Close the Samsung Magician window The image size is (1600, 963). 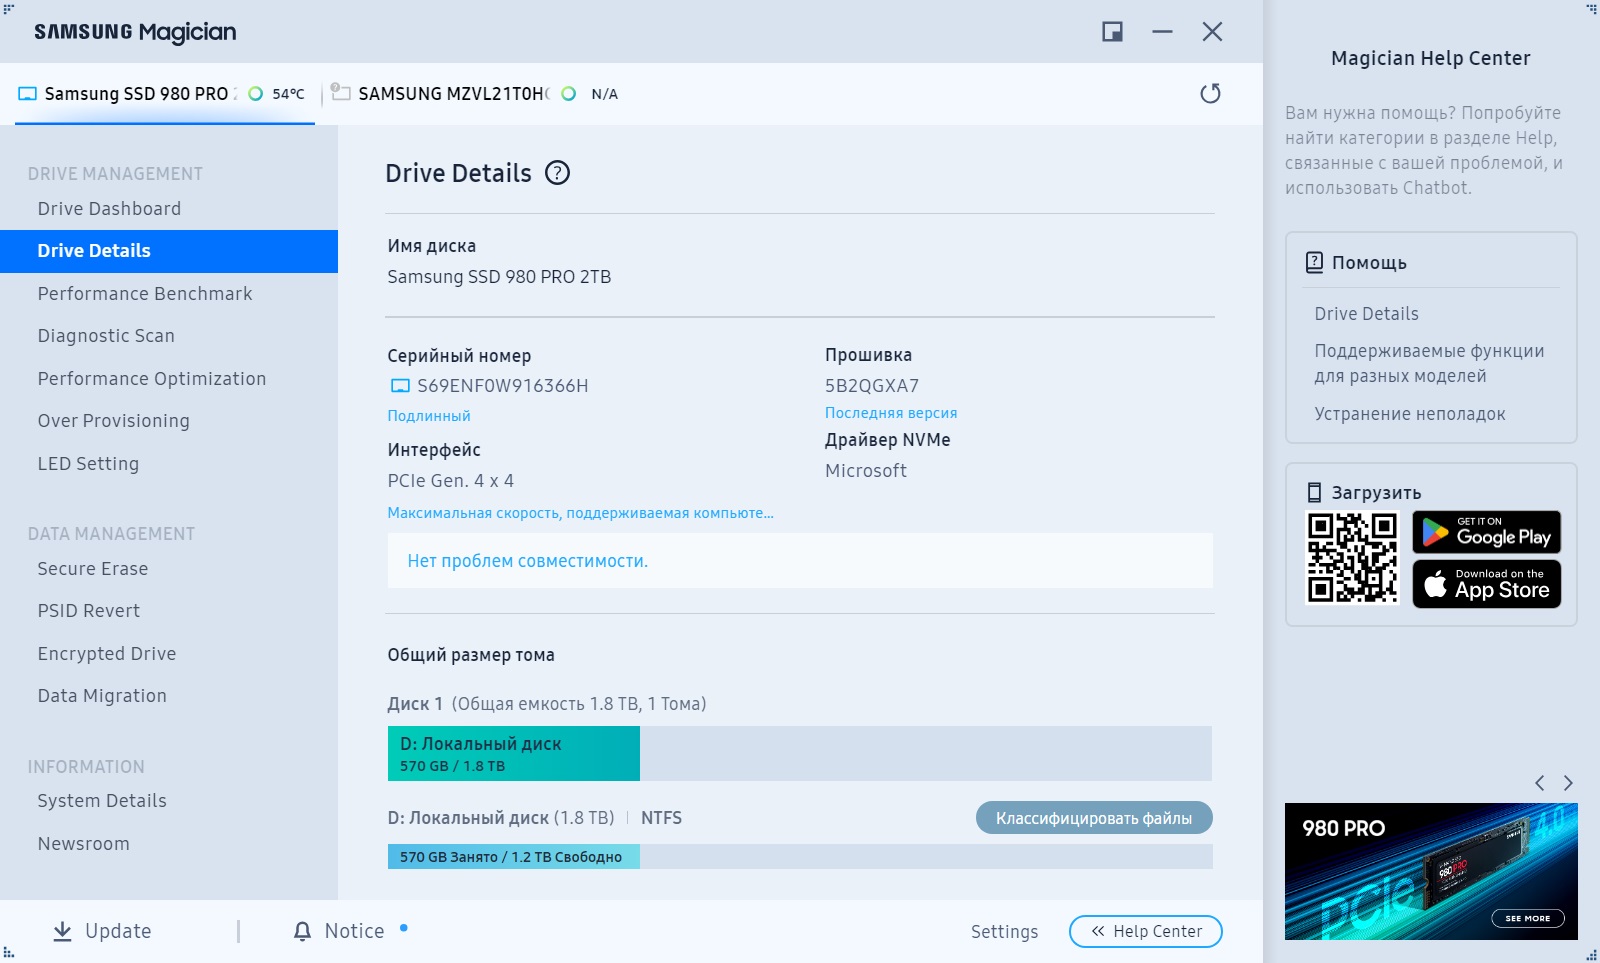point(1212,32)
